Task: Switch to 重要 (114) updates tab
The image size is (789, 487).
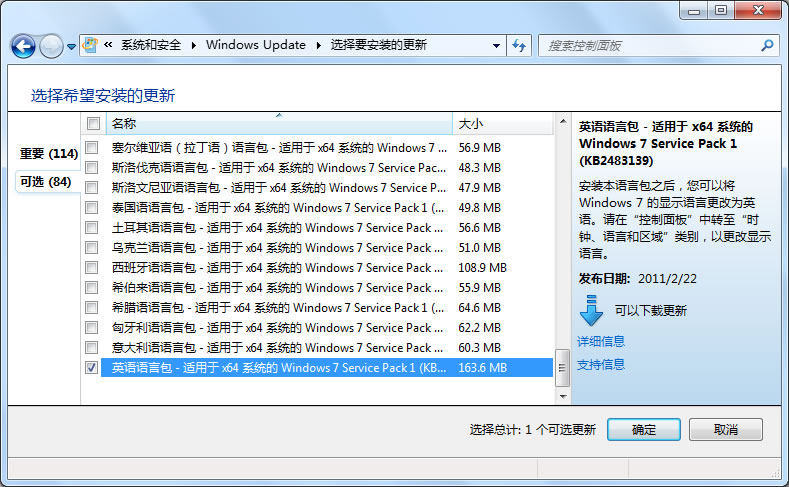Action: pyautogui.click(x=49, y=153)
